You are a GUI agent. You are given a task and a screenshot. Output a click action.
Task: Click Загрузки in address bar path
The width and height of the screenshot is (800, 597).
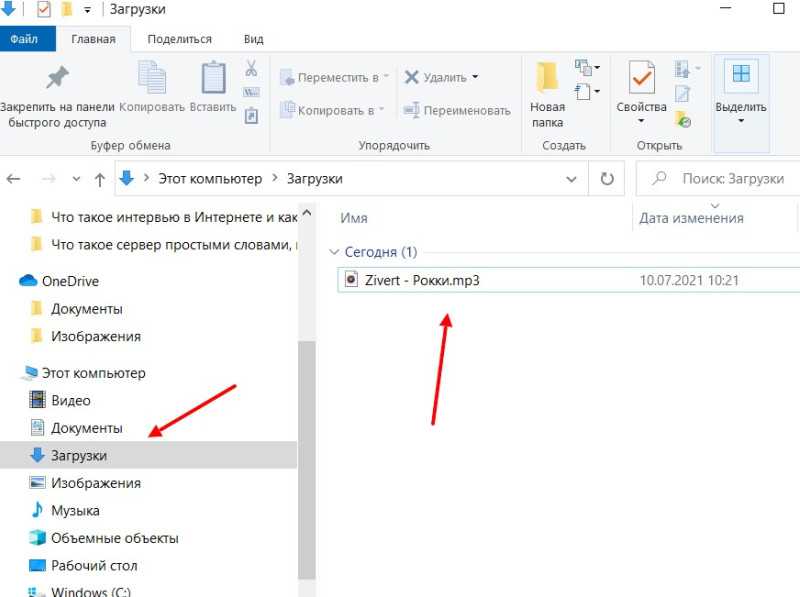(314, 179)
